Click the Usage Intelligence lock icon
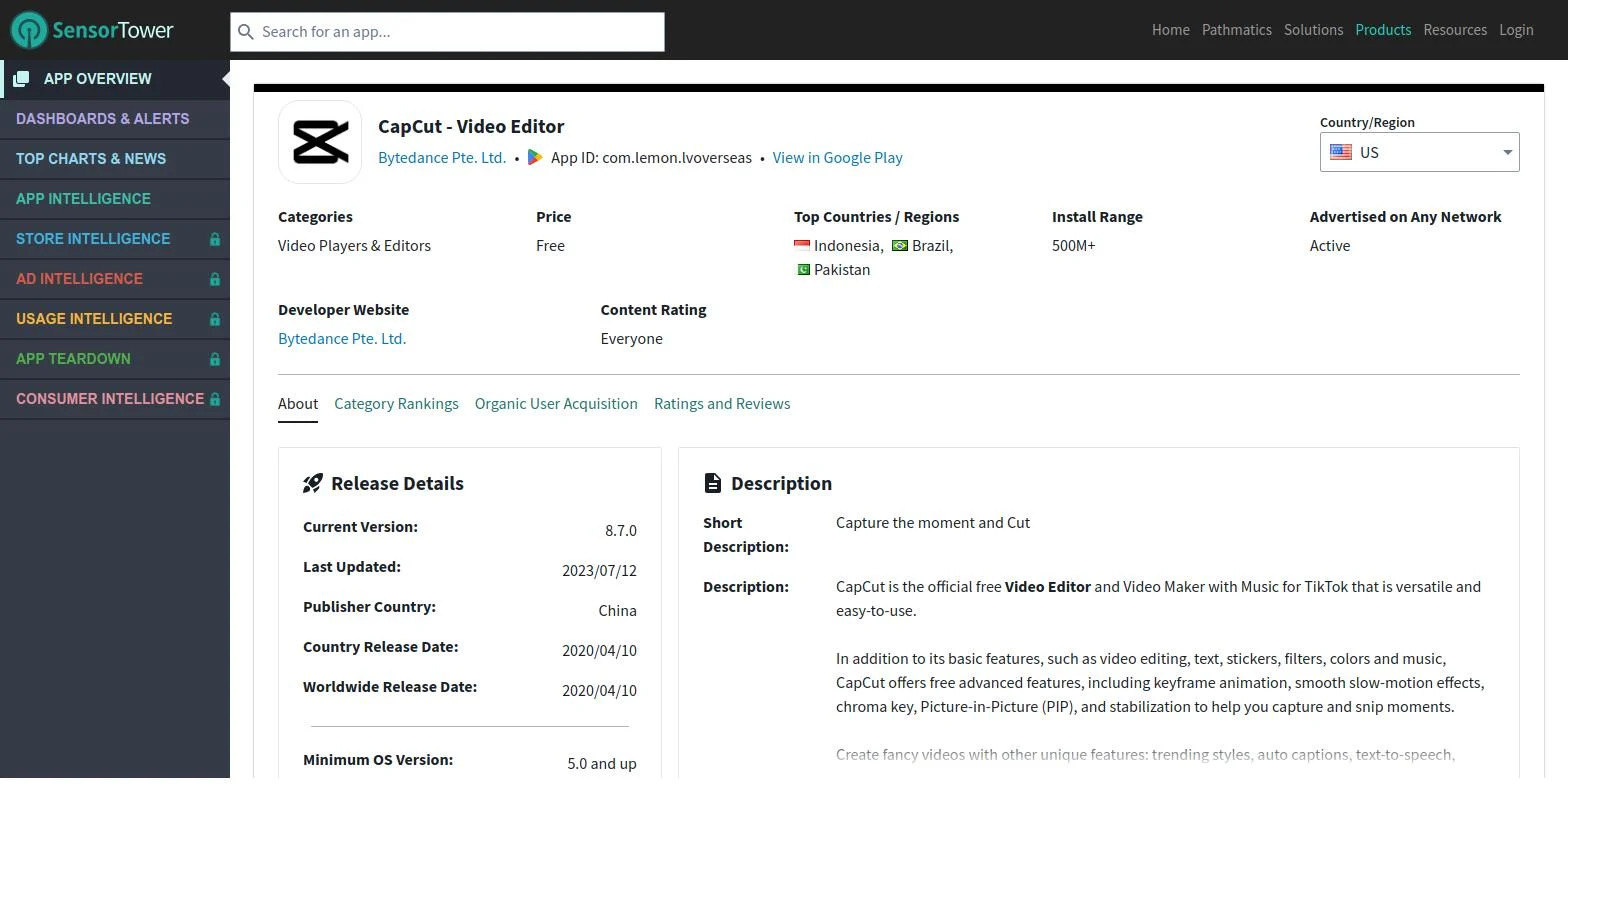Screen dimensions: 1600x900 pos(214,319)
